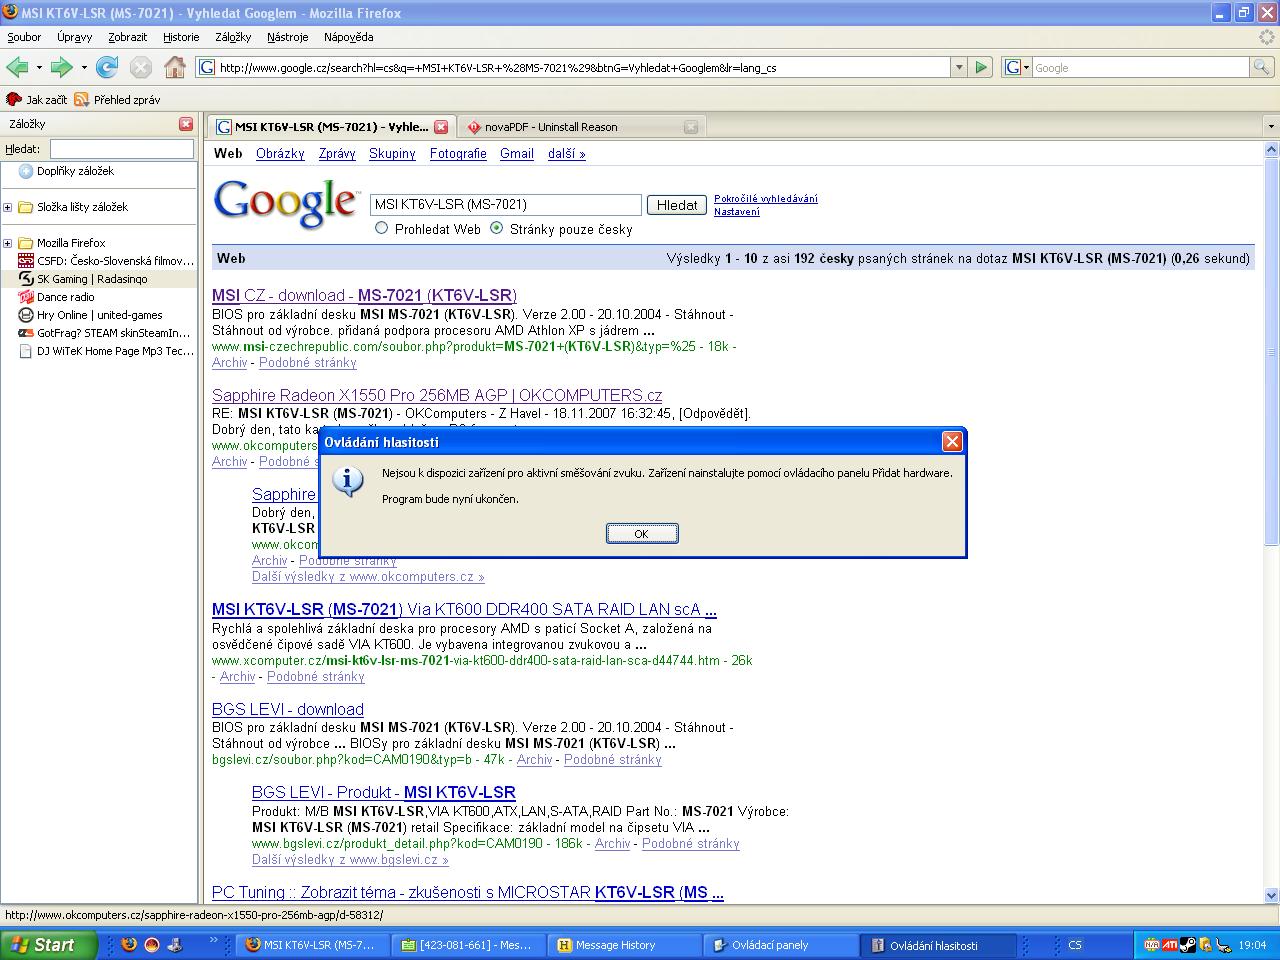Viewport: 1280px width, 960px height.
Task: Open the Gmail link
Action: [517, 154]
